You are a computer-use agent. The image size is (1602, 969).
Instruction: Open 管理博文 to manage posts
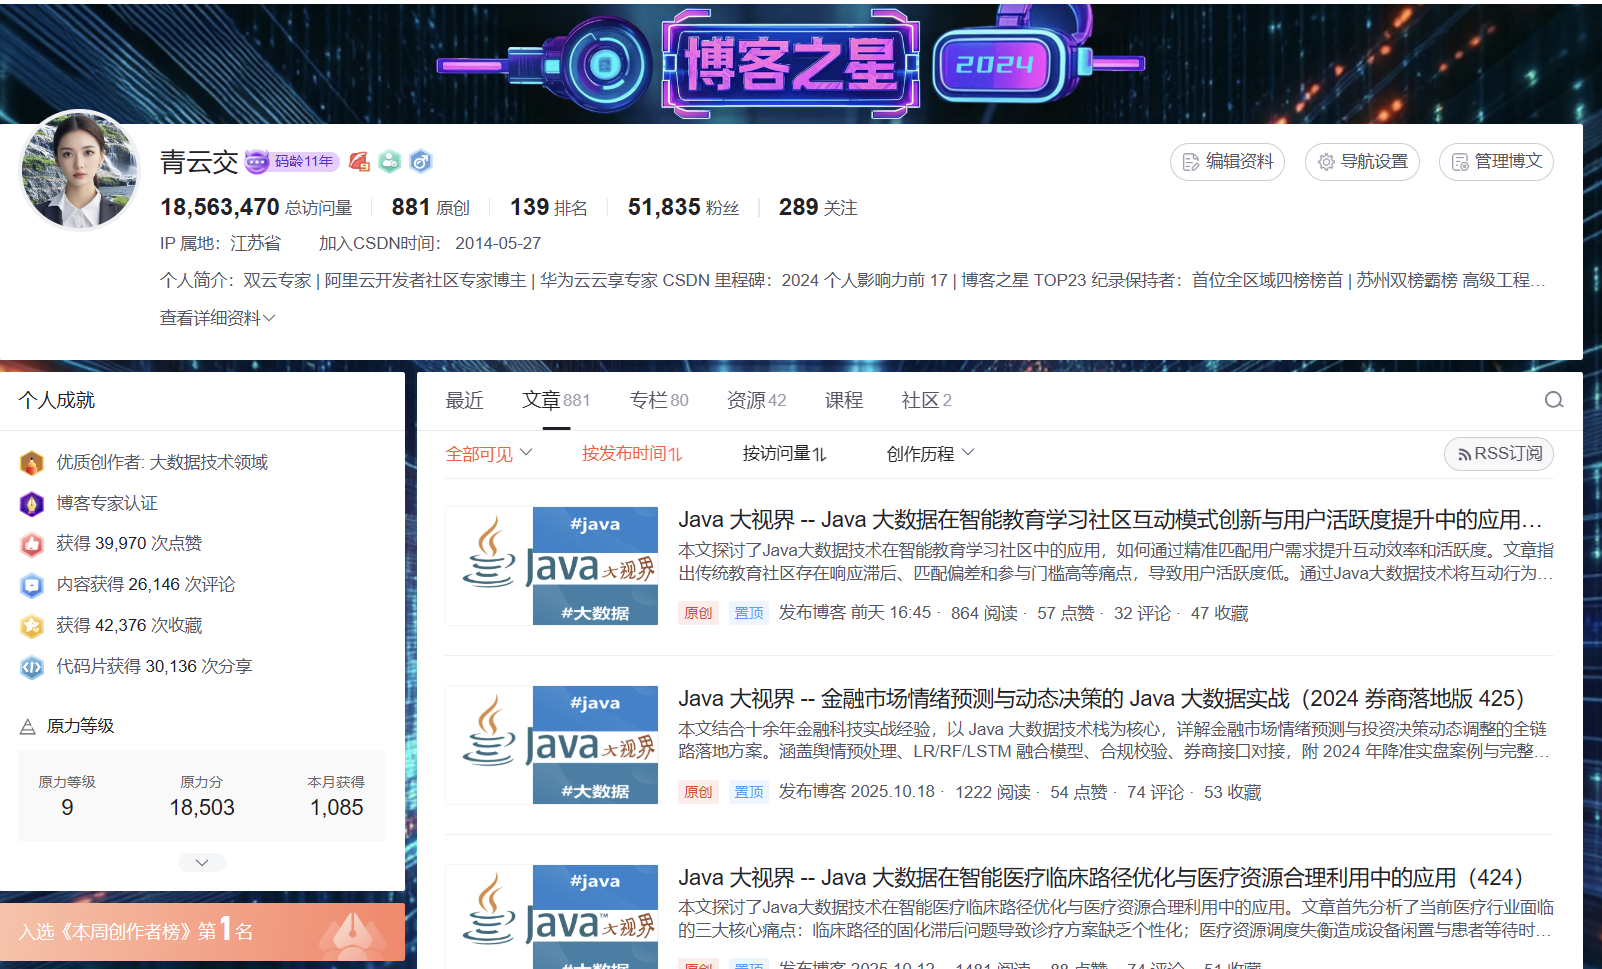pyautogui.click(x=1496, y=162)
